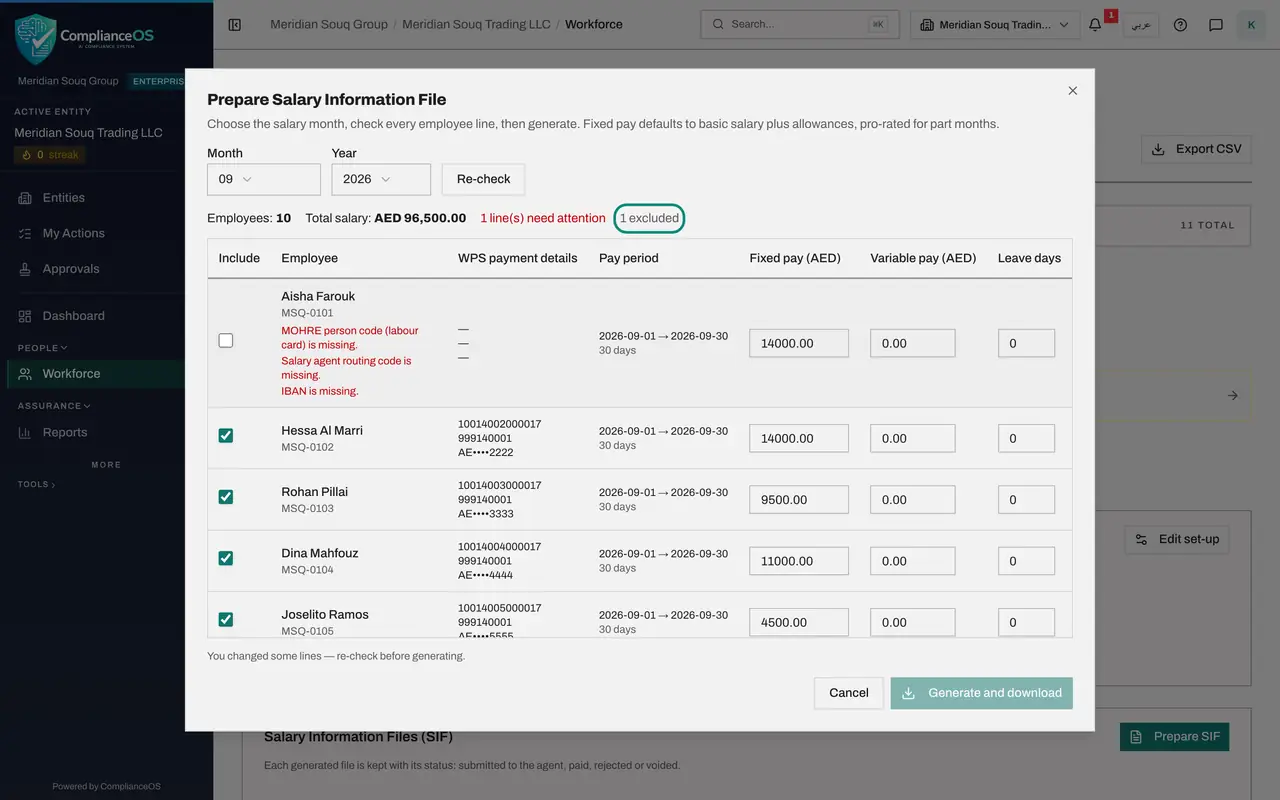
Task: Click the Dashboard sidebar icon
Action: click(25, 316)
